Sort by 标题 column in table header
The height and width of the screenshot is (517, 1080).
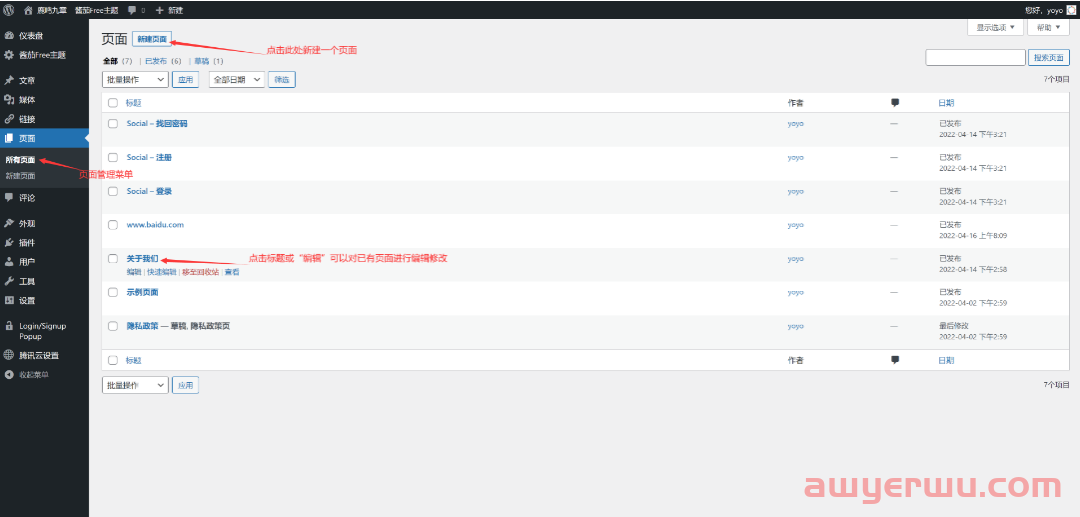click(x=133, y=103)
